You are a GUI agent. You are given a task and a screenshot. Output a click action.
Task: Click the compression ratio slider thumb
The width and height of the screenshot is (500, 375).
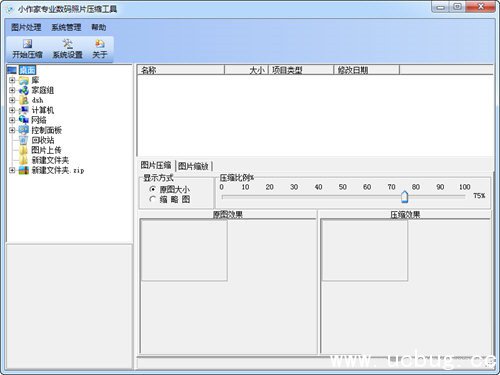point(404,197)
